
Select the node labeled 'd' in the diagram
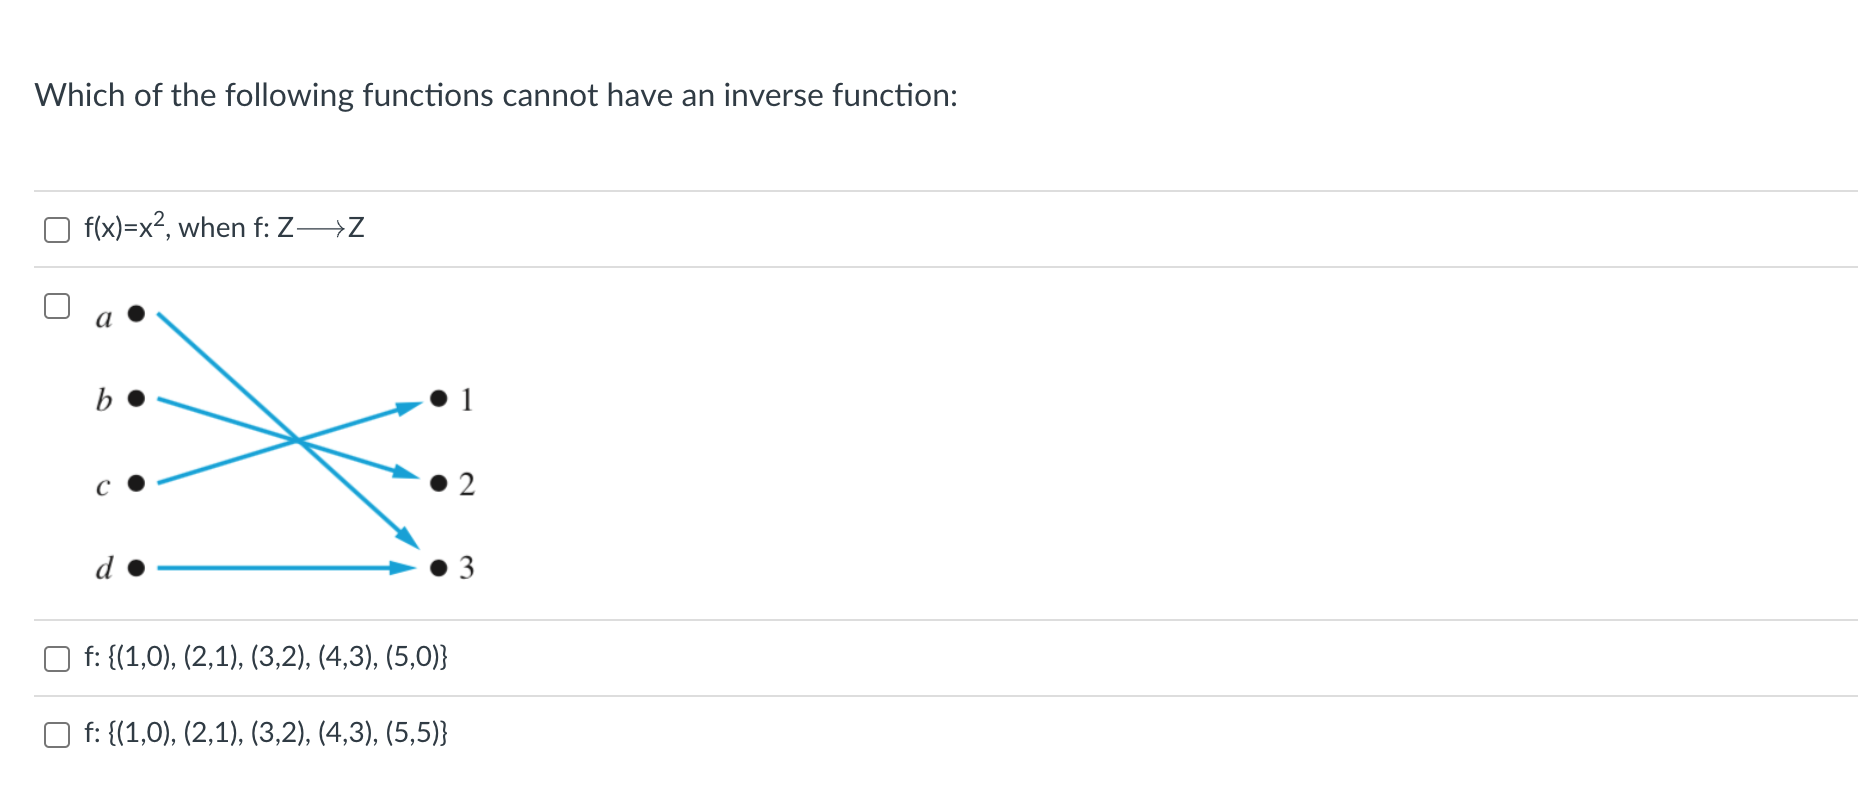pos(135,569)
